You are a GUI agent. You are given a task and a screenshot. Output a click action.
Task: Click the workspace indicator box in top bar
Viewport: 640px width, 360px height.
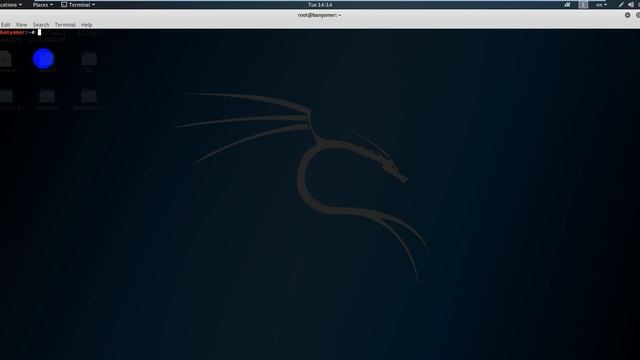[x=583, y=5]
